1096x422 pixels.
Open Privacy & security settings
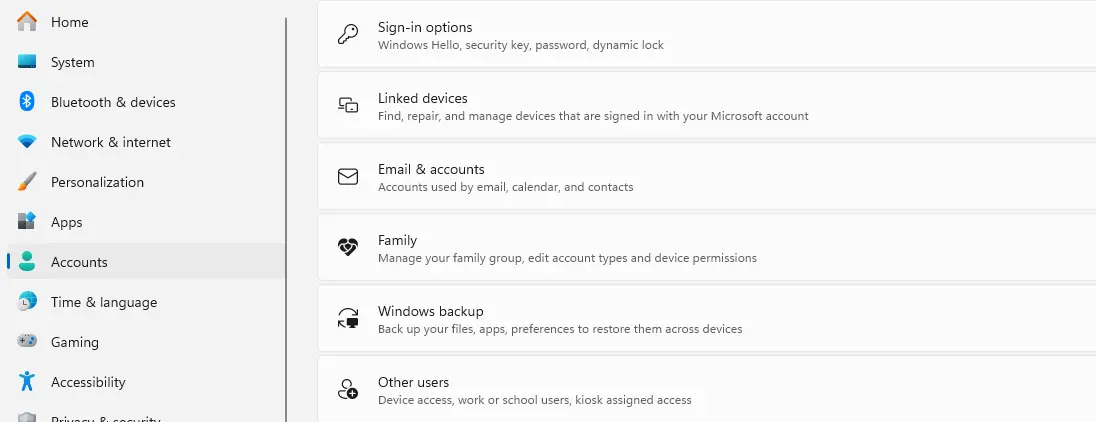[x=105, y=417]
